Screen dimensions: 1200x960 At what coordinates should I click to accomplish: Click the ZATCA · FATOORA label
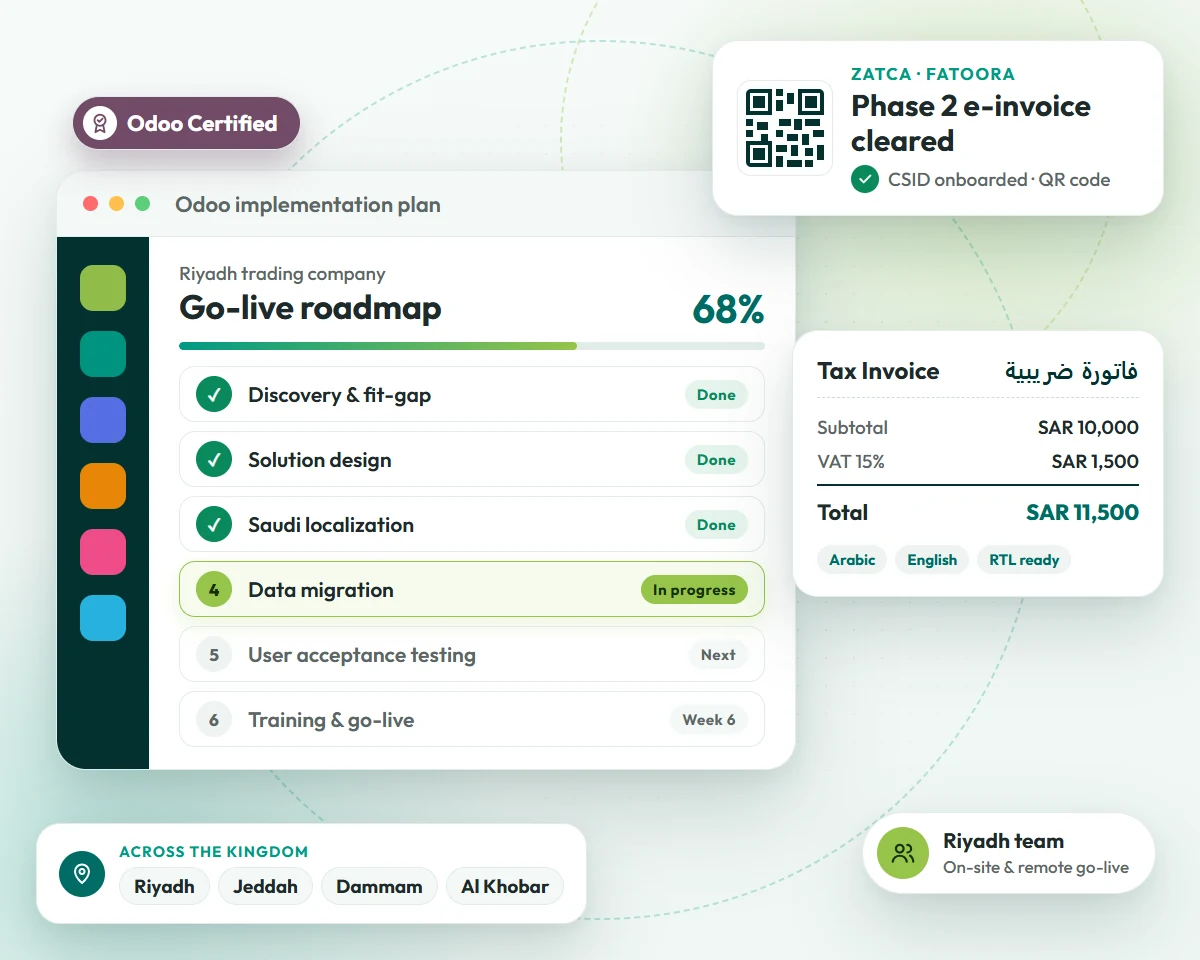point(933,74)
